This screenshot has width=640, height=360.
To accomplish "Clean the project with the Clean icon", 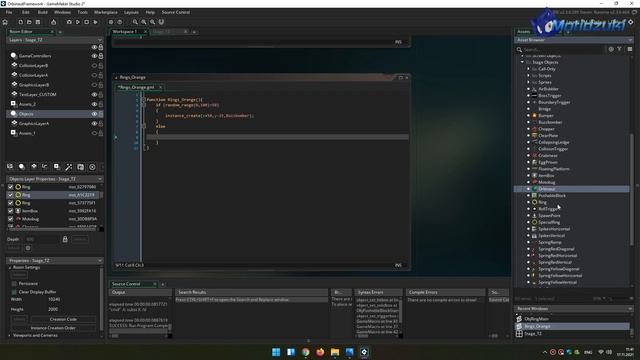I will [95, 22].
